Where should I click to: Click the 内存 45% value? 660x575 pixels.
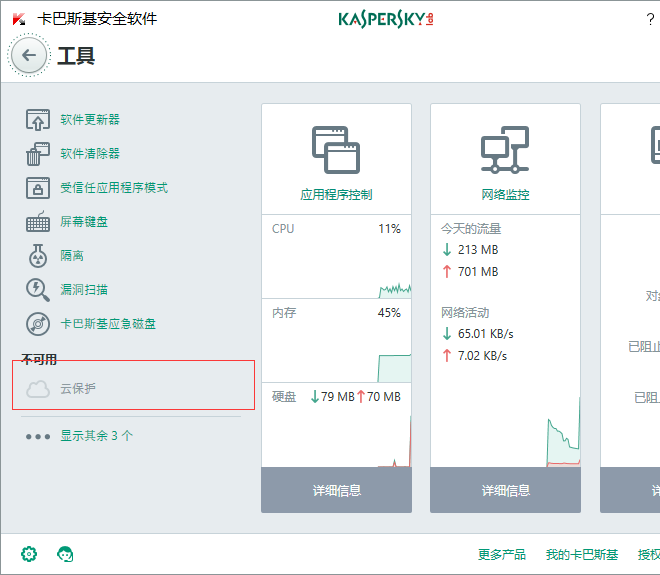389,313
